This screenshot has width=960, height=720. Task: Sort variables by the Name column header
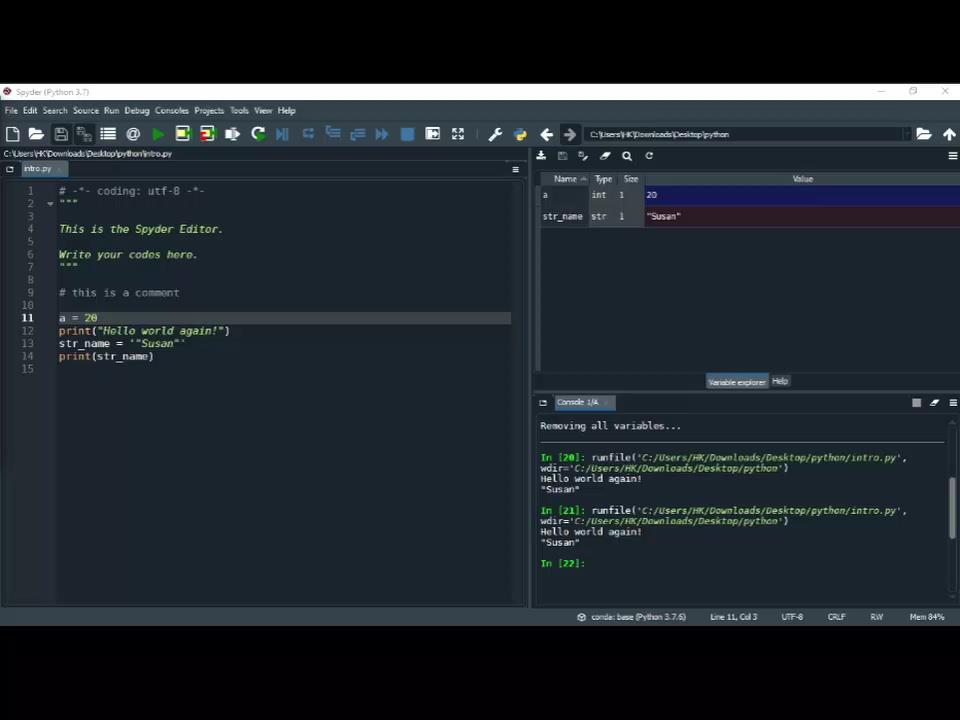pyautogui.click(x=566, y=179)
